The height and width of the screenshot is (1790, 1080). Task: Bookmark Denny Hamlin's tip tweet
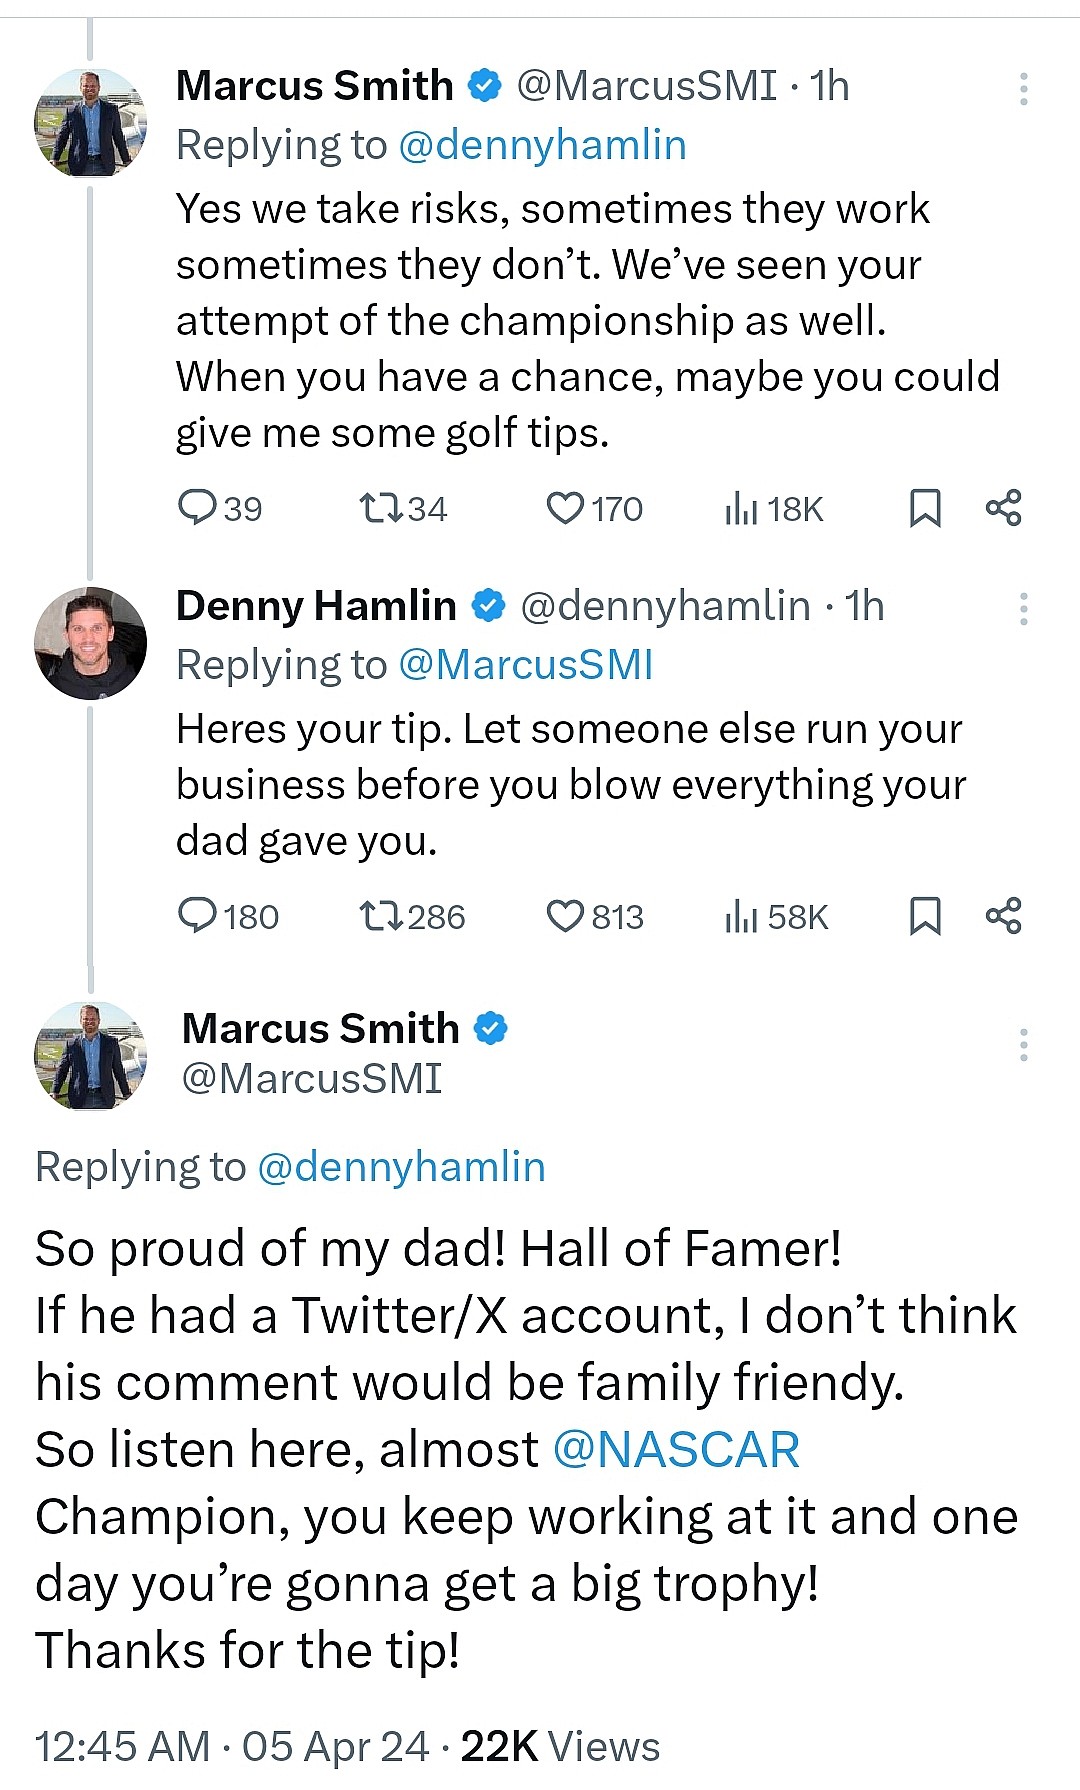pos(925,915)
